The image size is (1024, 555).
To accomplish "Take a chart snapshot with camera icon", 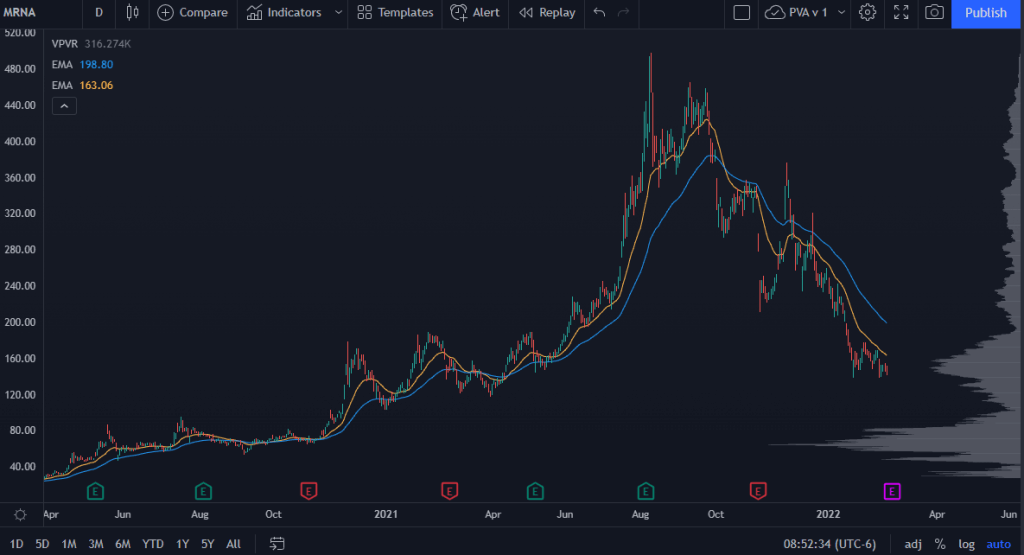I will tap(935, 12).
